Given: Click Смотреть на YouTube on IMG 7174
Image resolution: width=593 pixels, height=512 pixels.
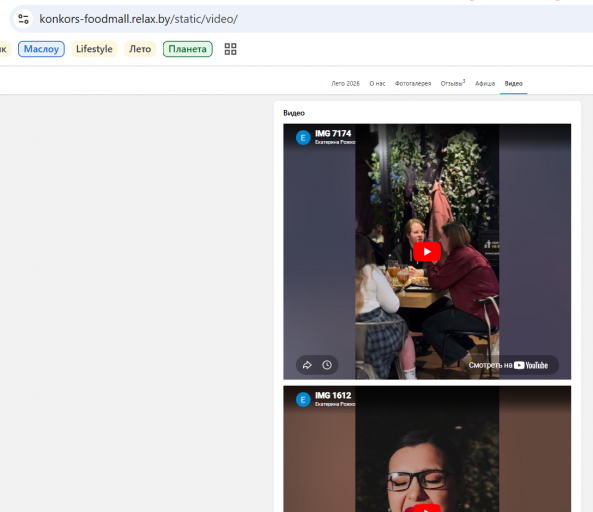Looking at the screenshot, I should pos(508,365).
